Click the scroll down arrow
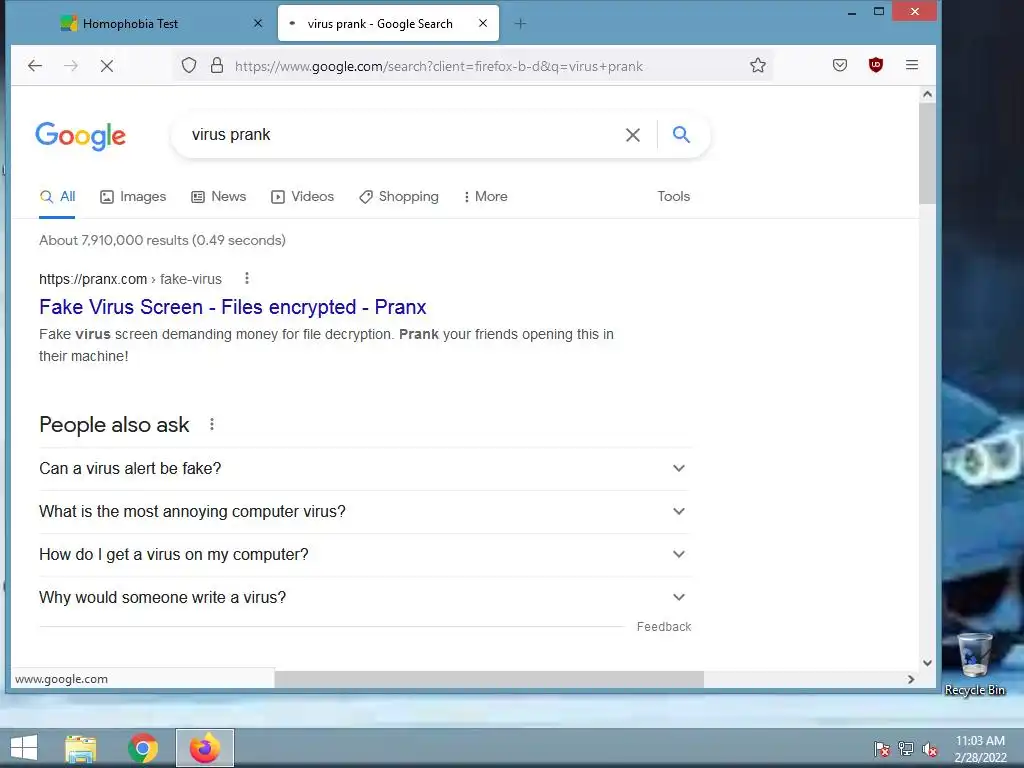Viewport: 1024px width, 768px height. [927, 663]
